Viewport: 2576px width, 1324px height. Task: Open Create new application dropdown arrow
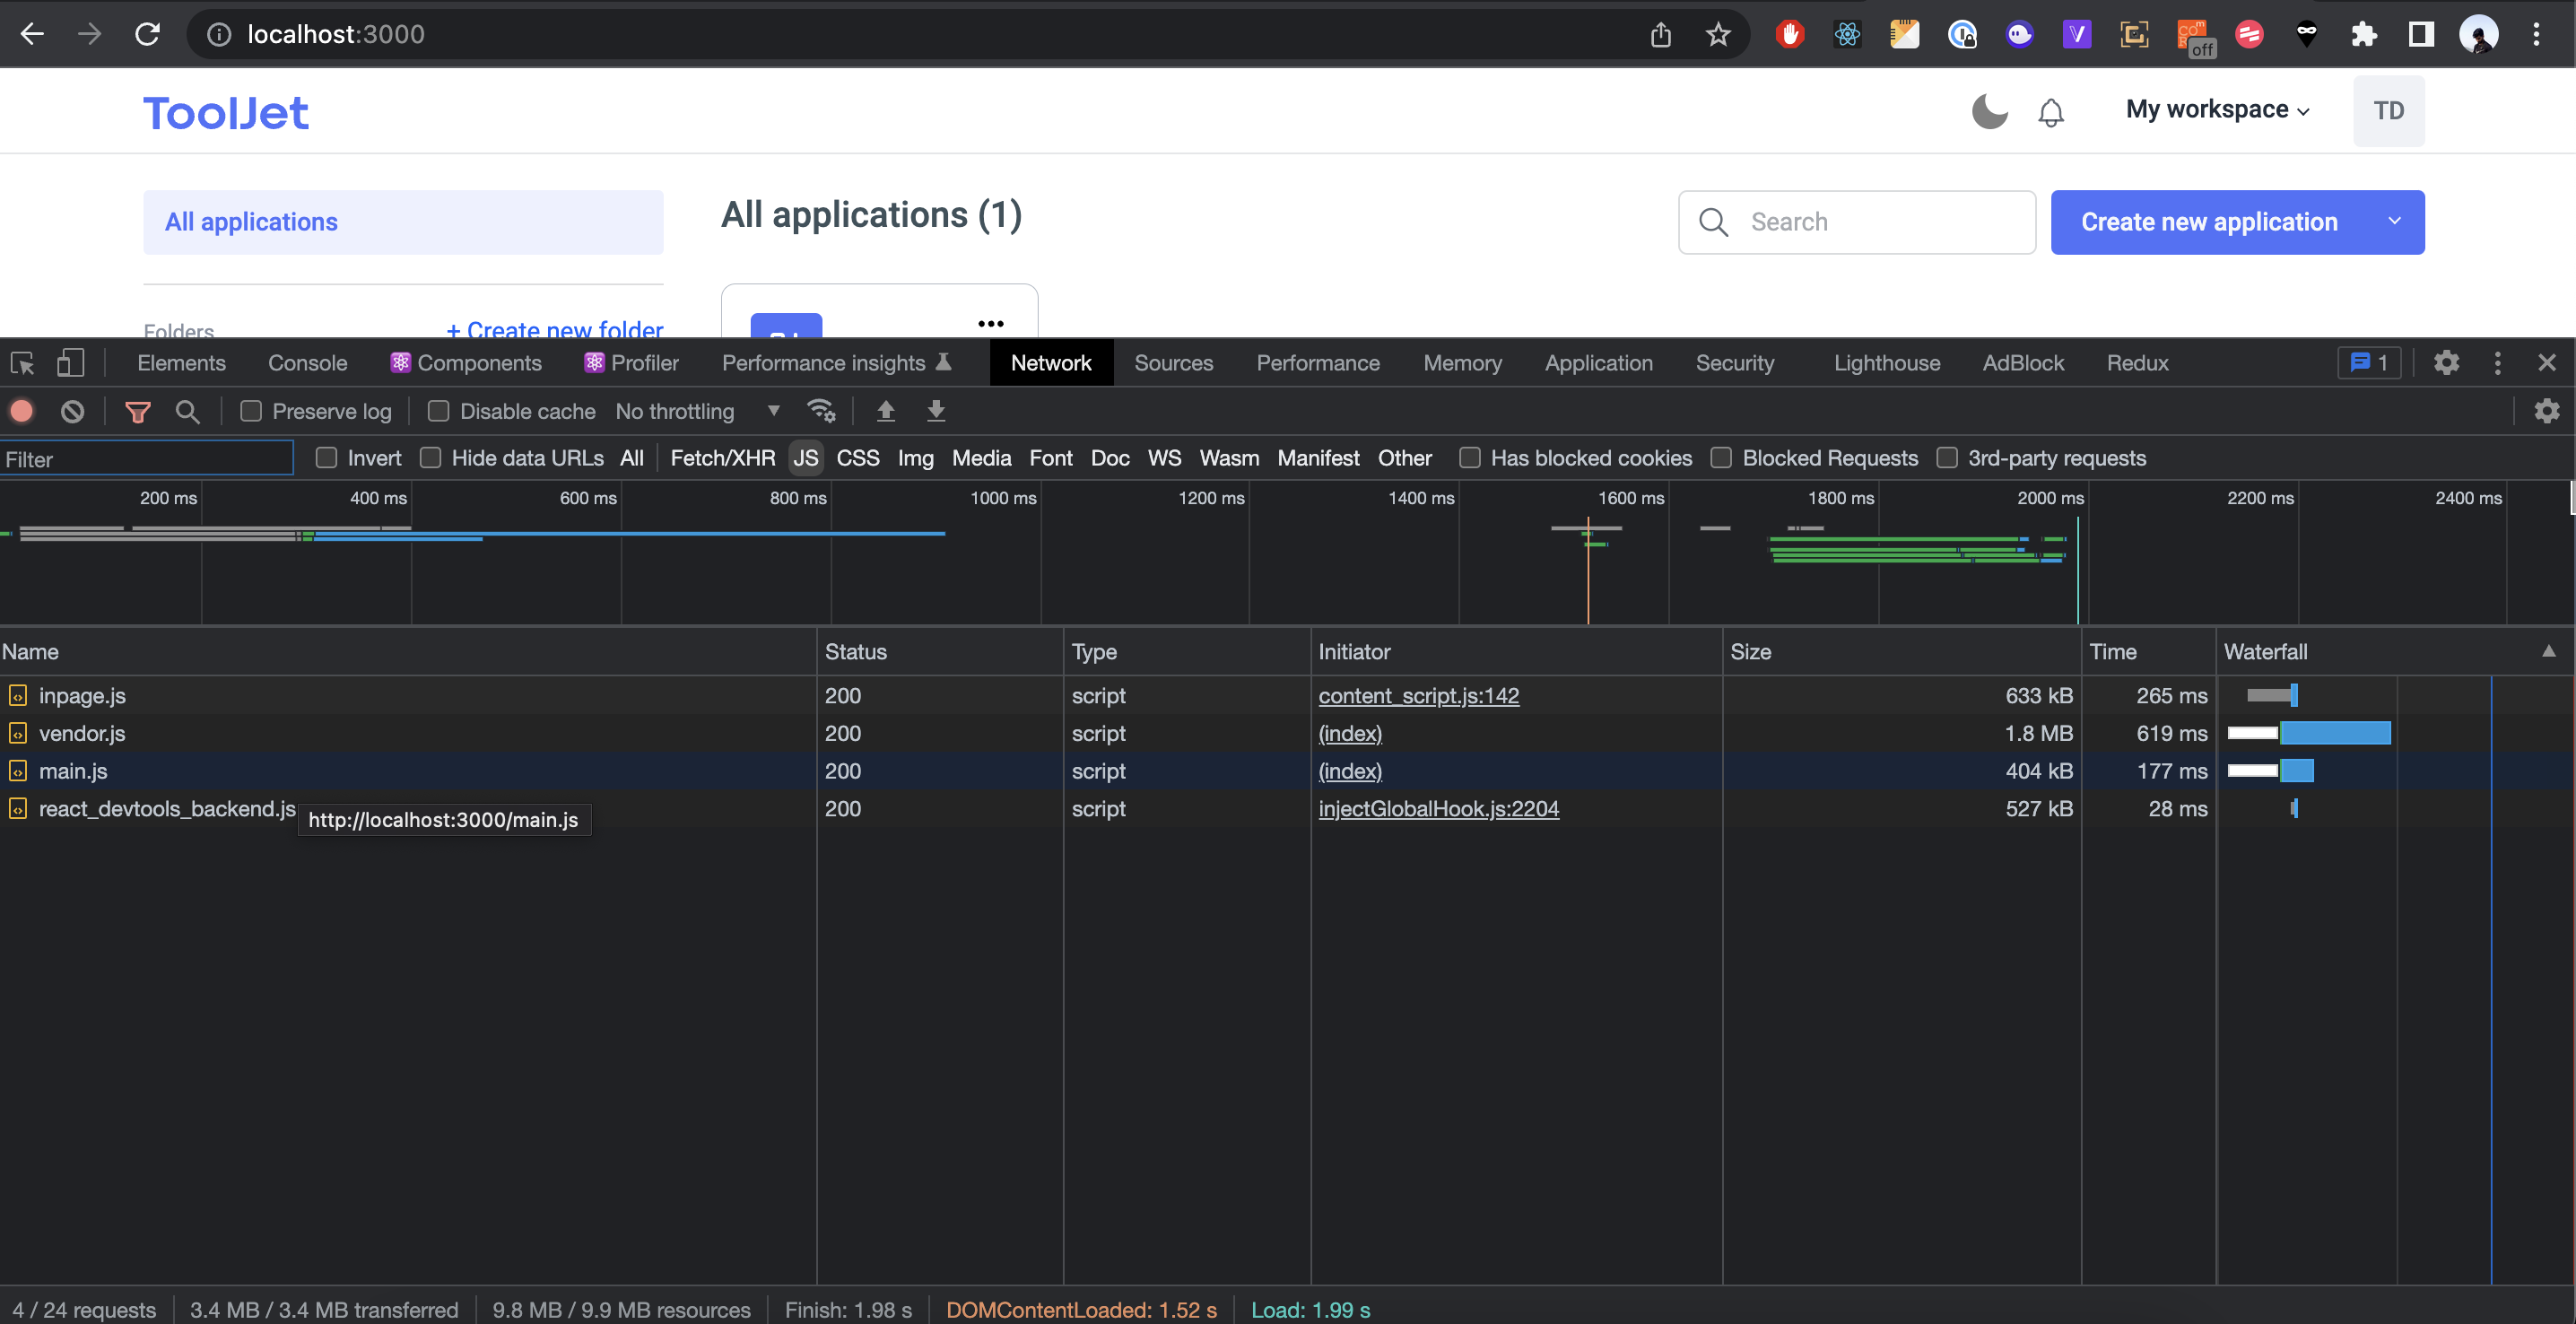tap(2396, 222)
